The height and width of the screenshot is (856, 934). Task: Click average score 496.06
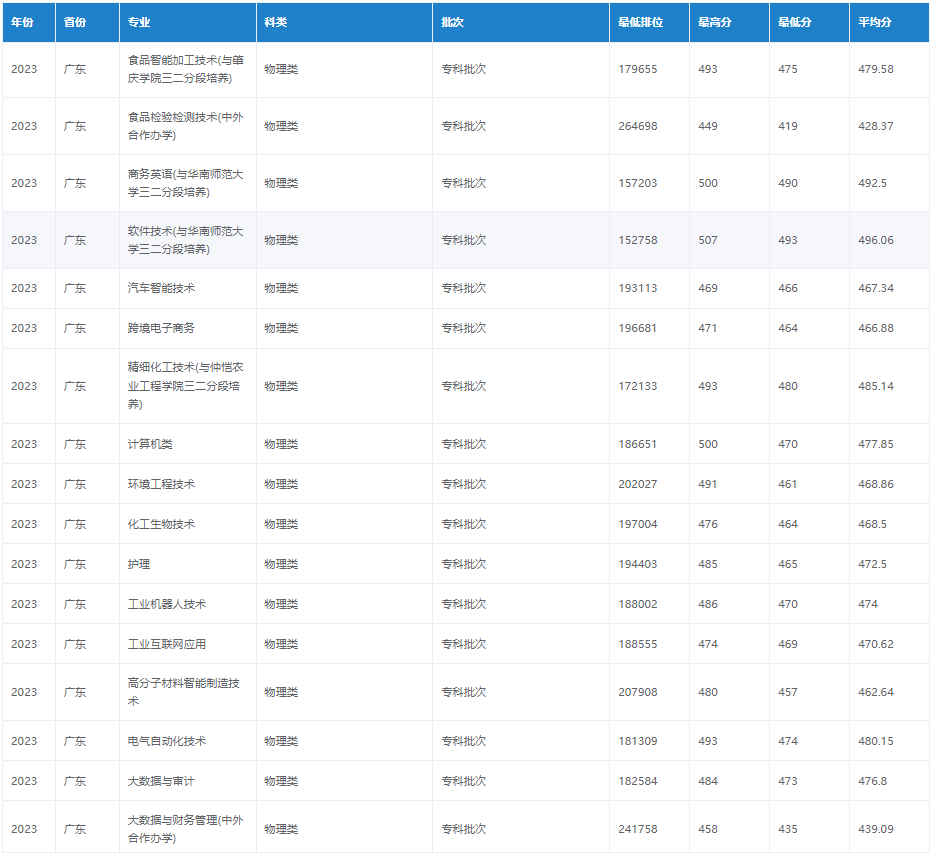(x=876, y=240)
